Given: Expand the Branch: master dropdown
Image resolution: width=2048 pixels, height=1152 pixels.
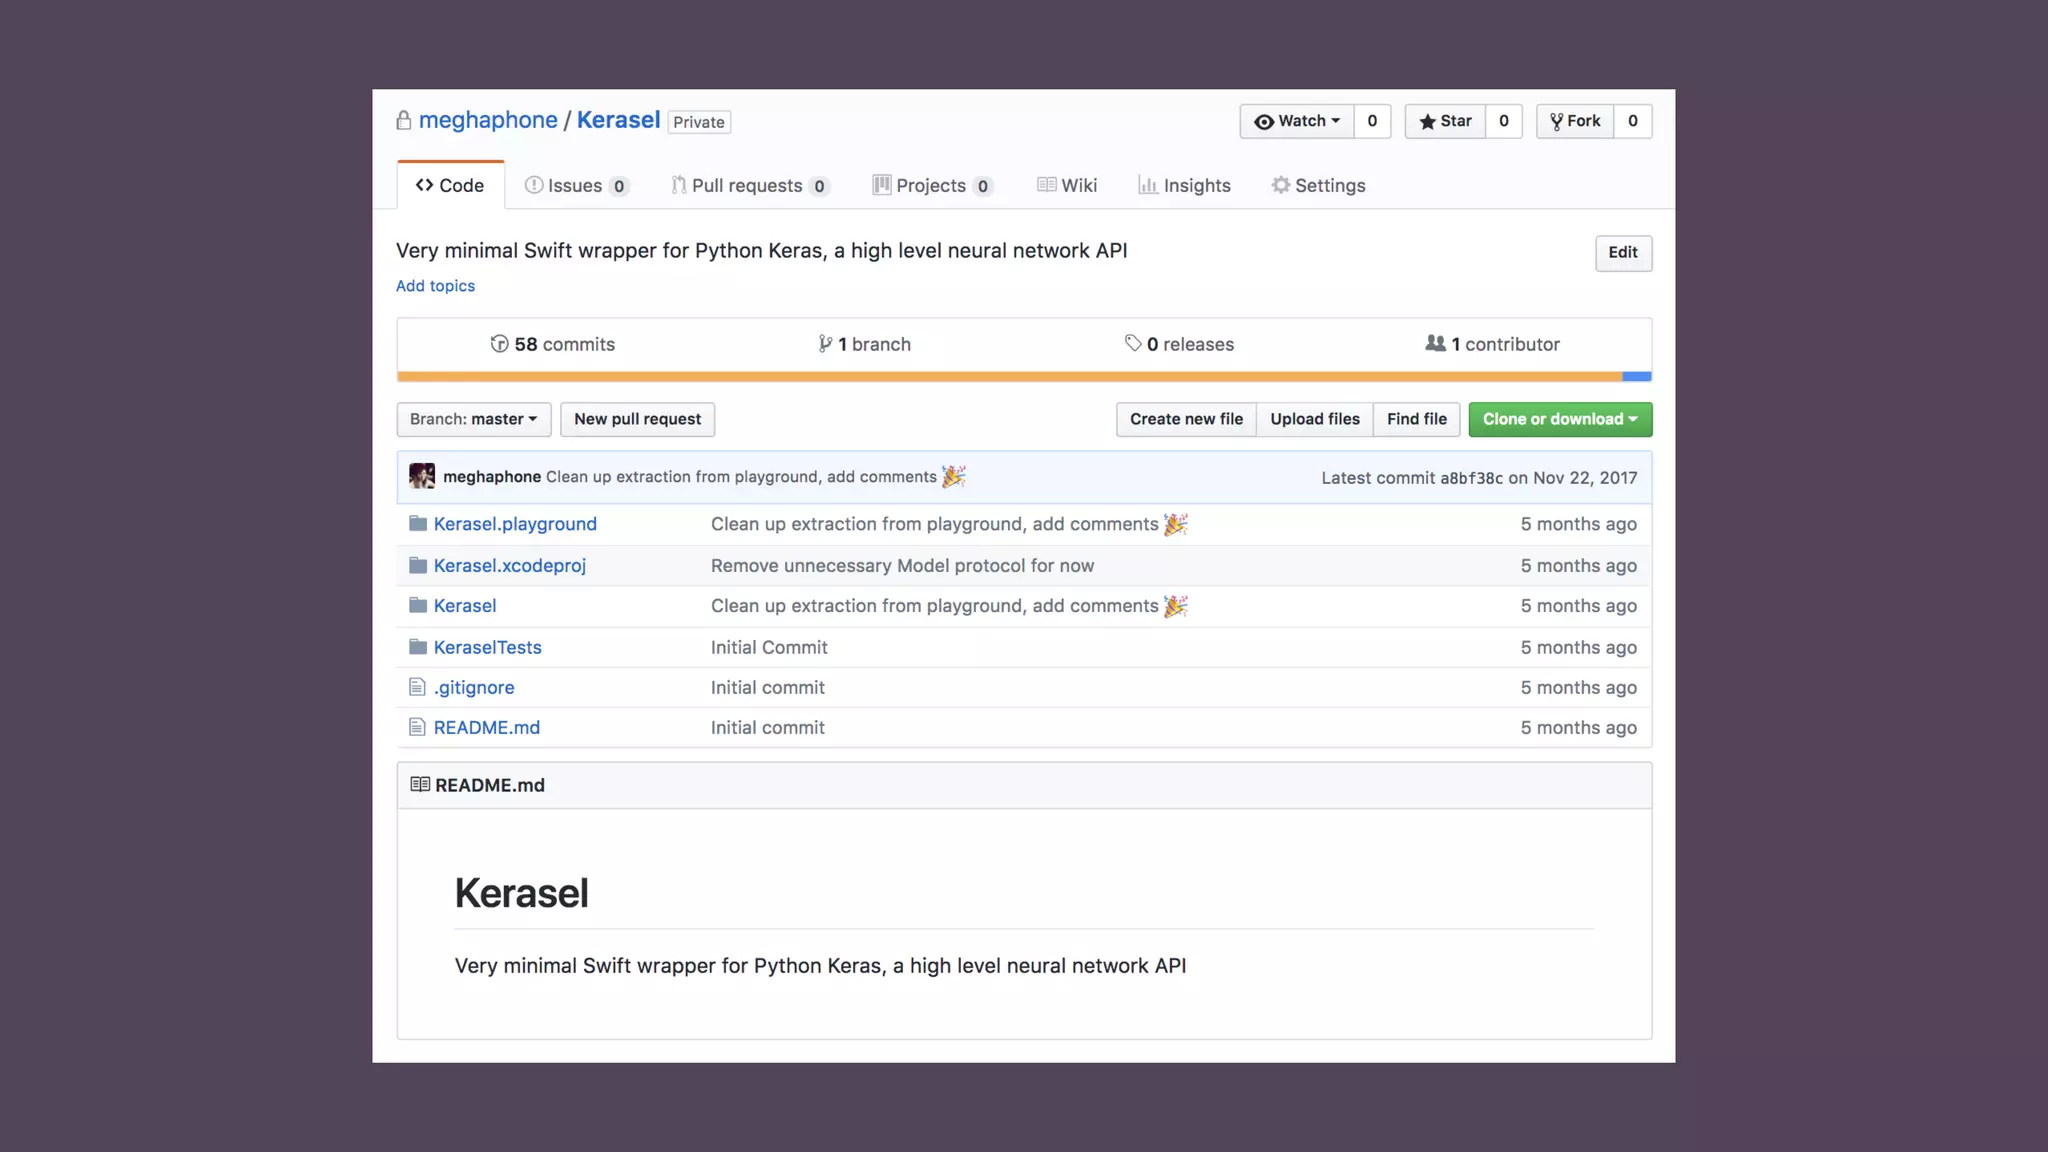Looking at the screenshot, I should (473, 419).
